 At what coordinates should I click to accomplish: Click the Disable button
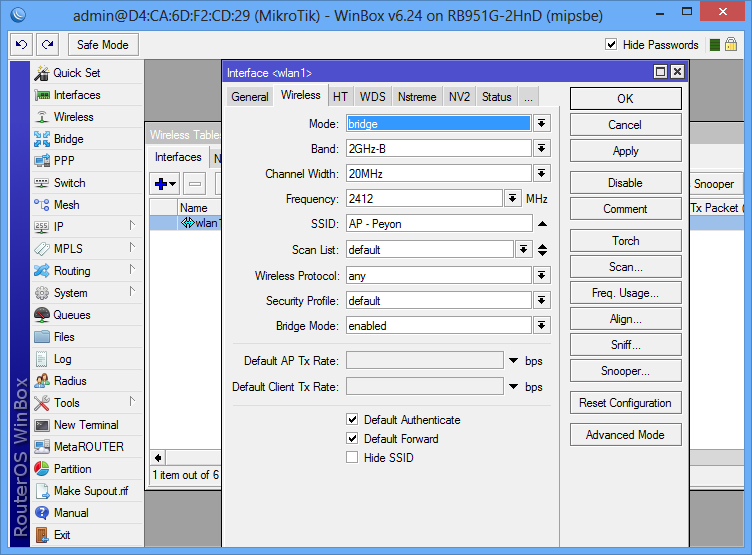625,183
